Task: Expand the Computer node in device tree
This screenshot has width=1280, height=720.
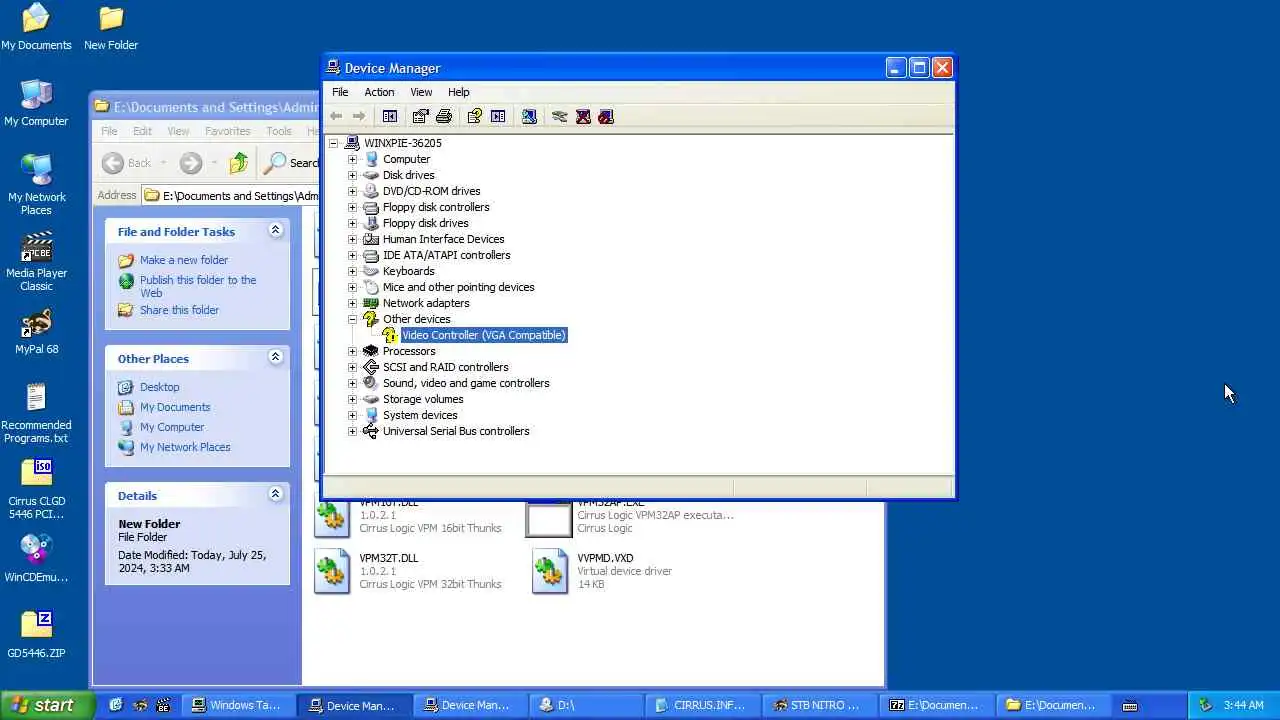Action: tap(352, 159)
